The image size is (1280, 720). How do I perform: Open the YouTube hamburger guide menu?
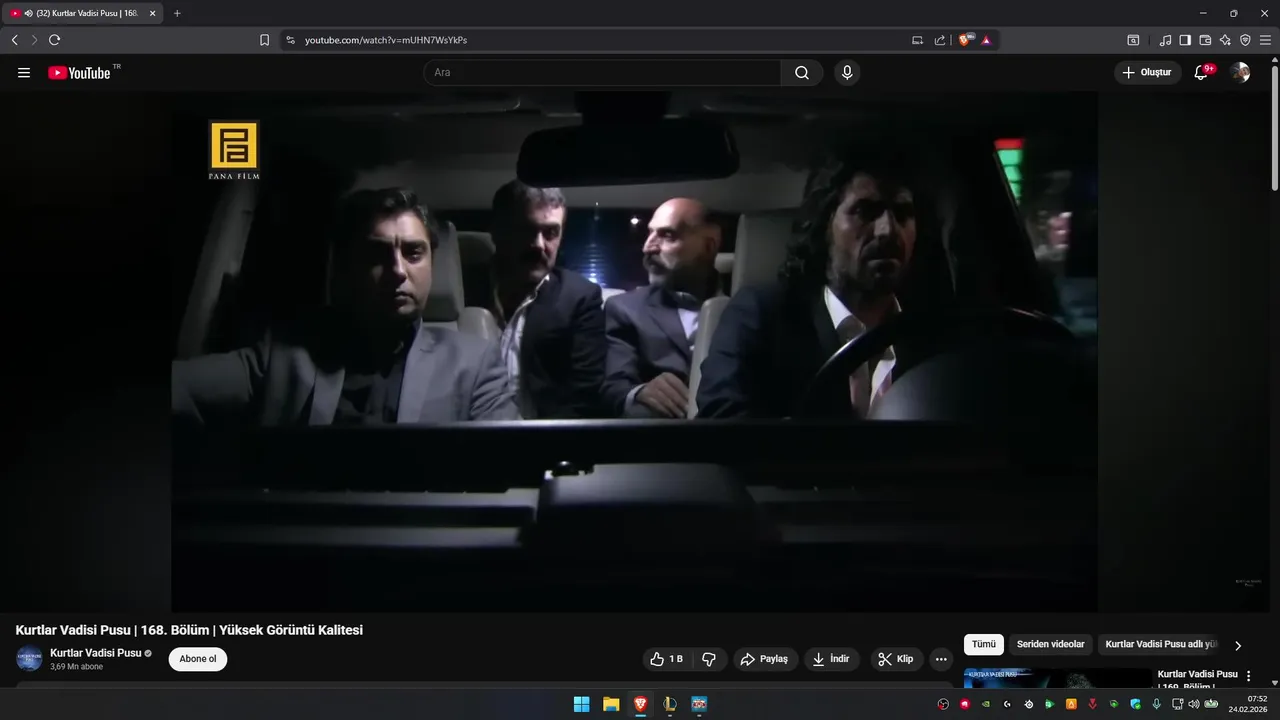24,73
